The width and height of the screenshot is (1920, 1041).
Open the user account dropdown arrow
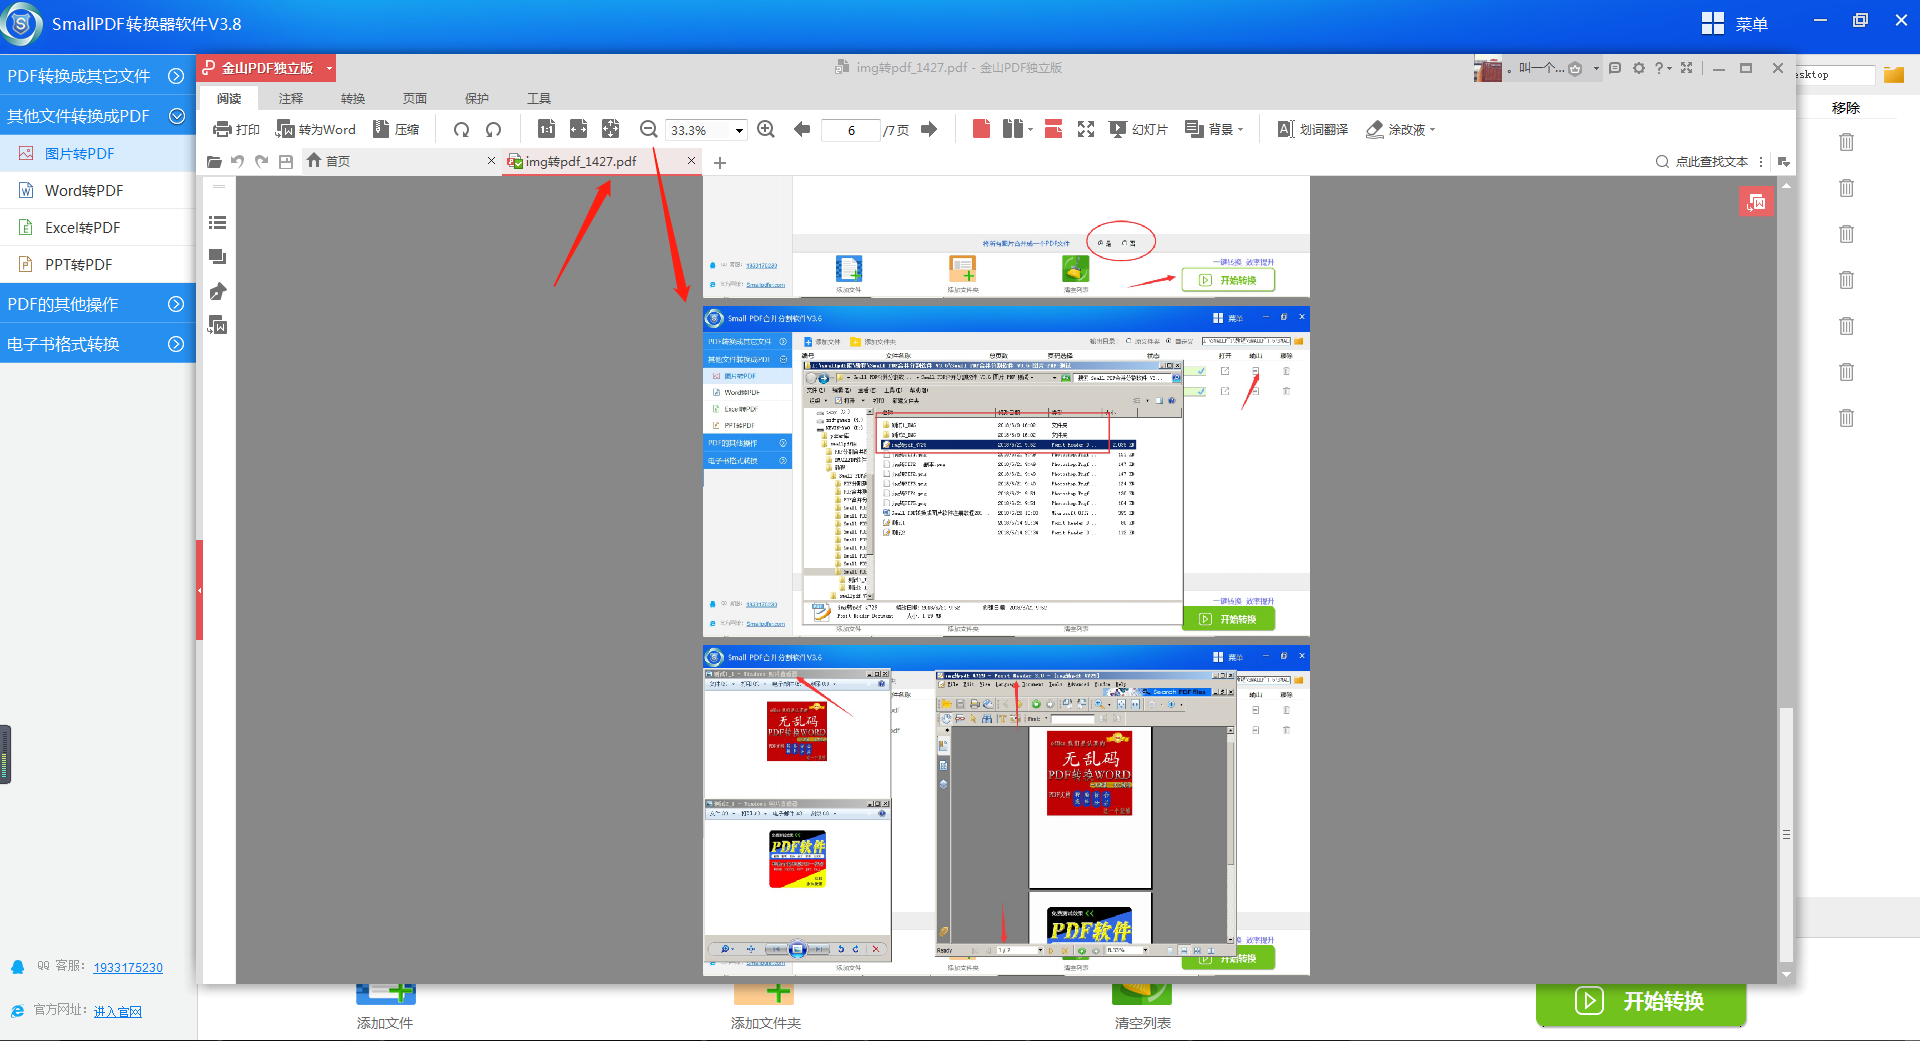point(1596,68)
